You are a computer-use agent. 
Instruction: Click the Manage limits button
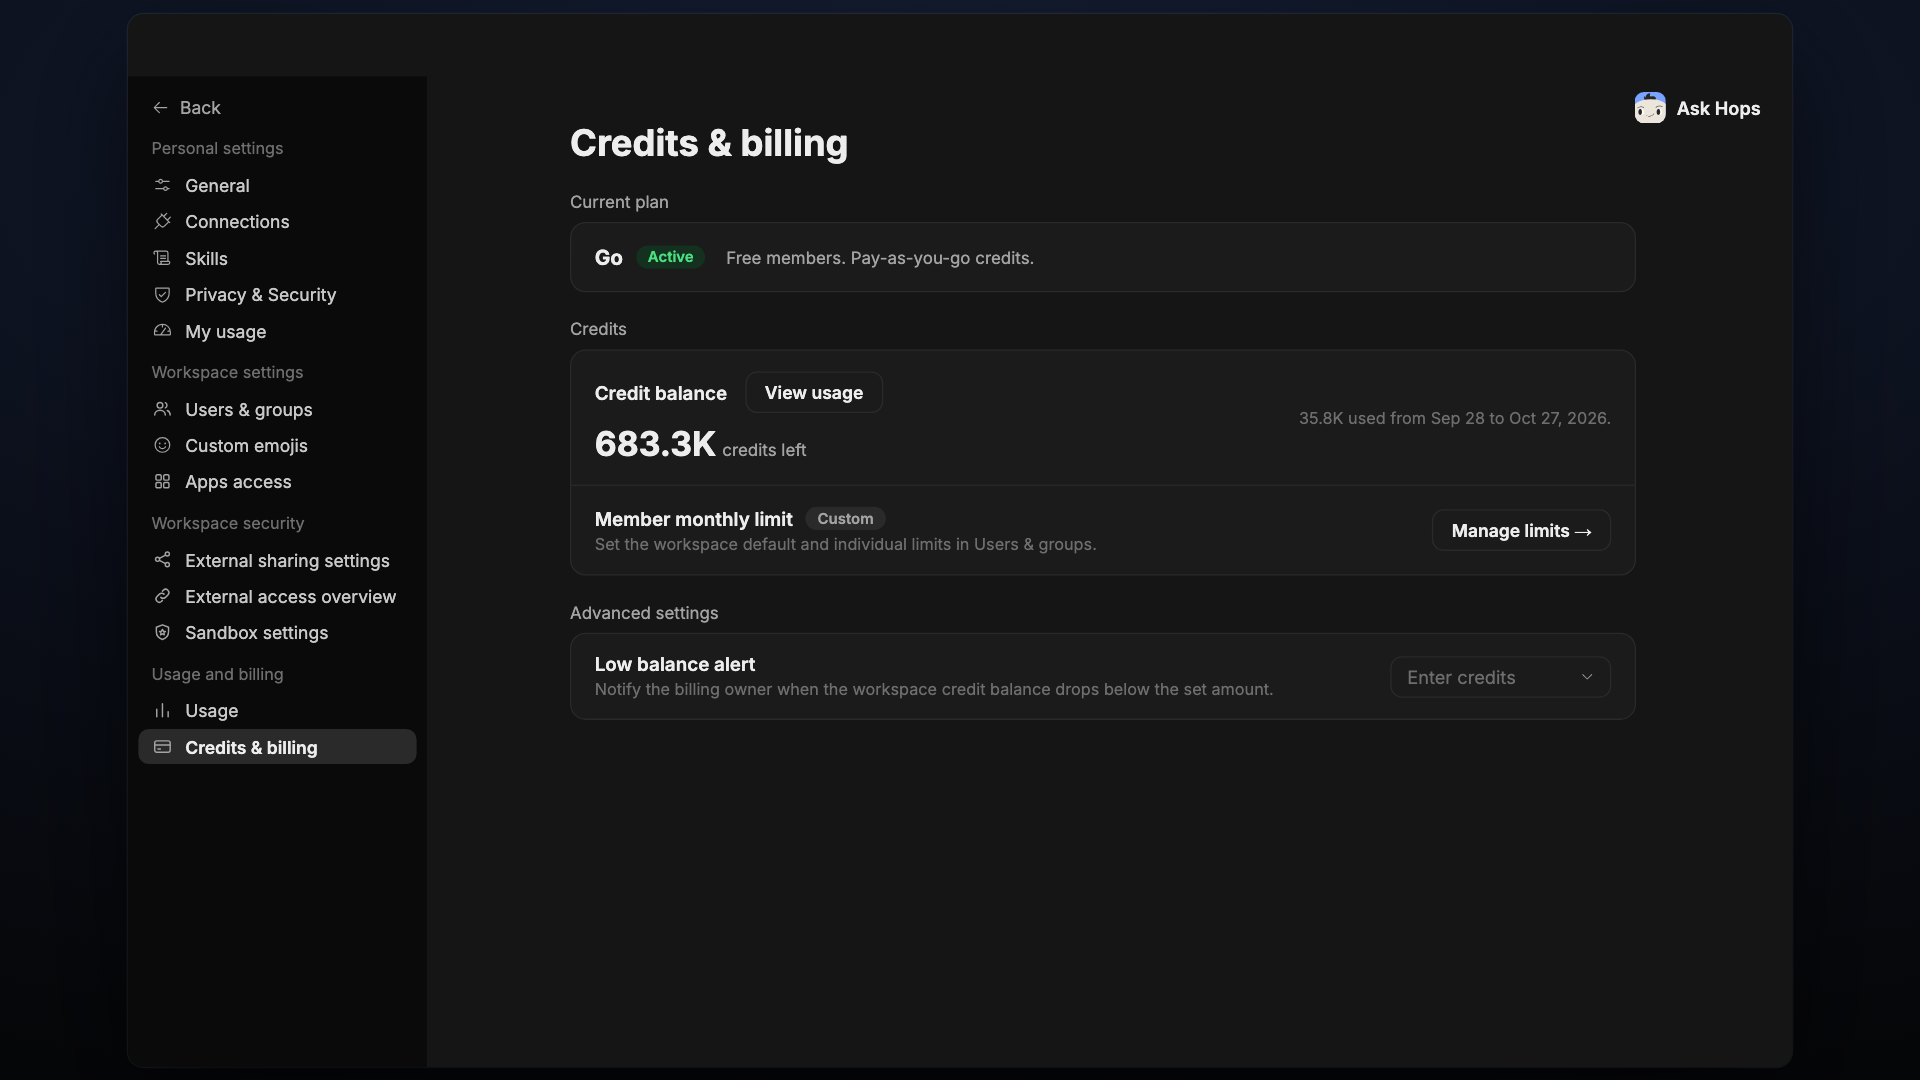(x=1521, y=530)
